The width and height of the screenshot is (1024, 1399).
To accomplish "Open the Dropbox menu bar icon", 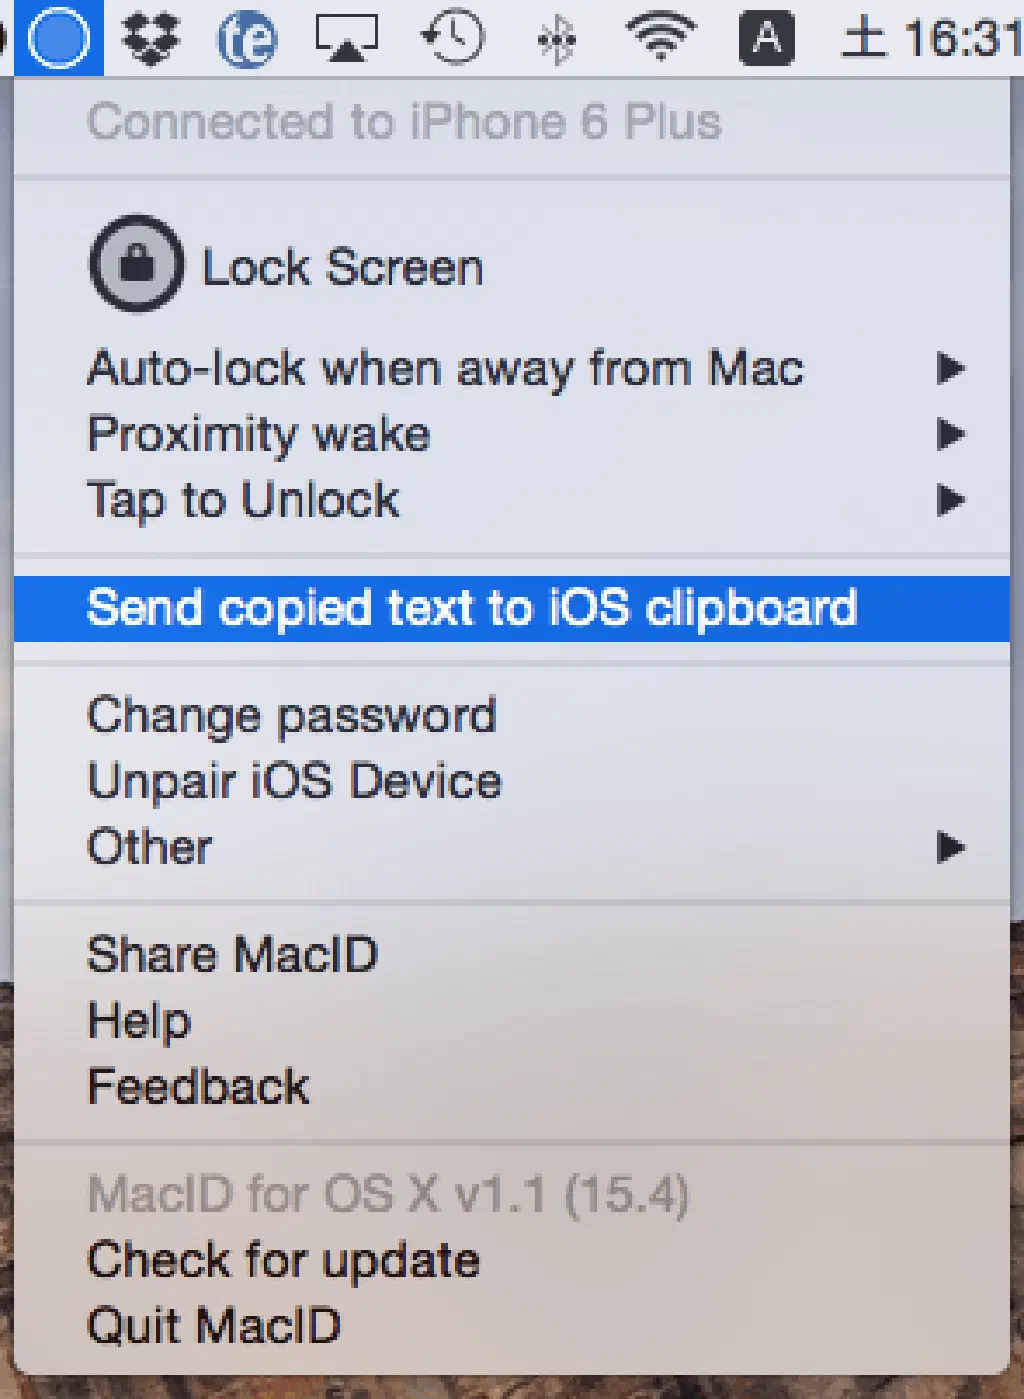I will 150,38.
